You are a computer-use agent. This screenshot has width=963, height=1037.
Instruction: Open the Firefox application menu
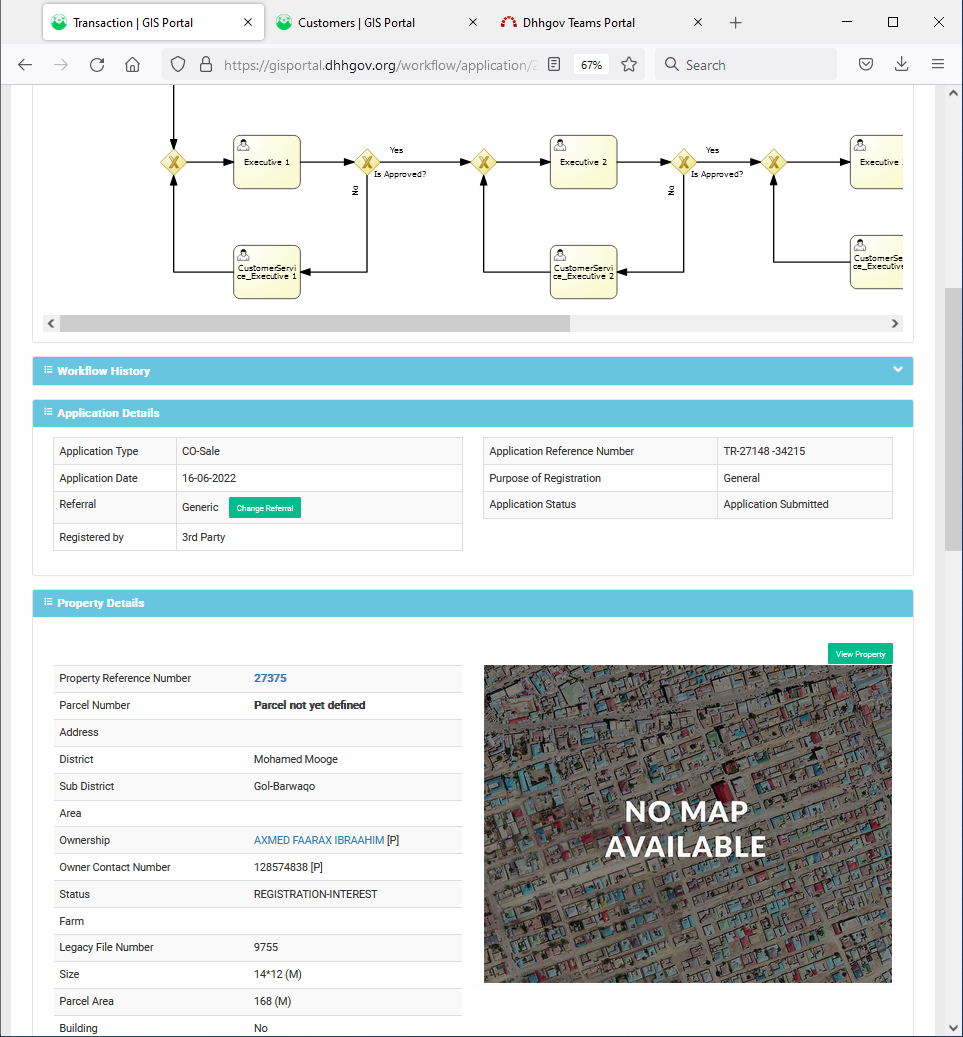(x=938, y=64)
